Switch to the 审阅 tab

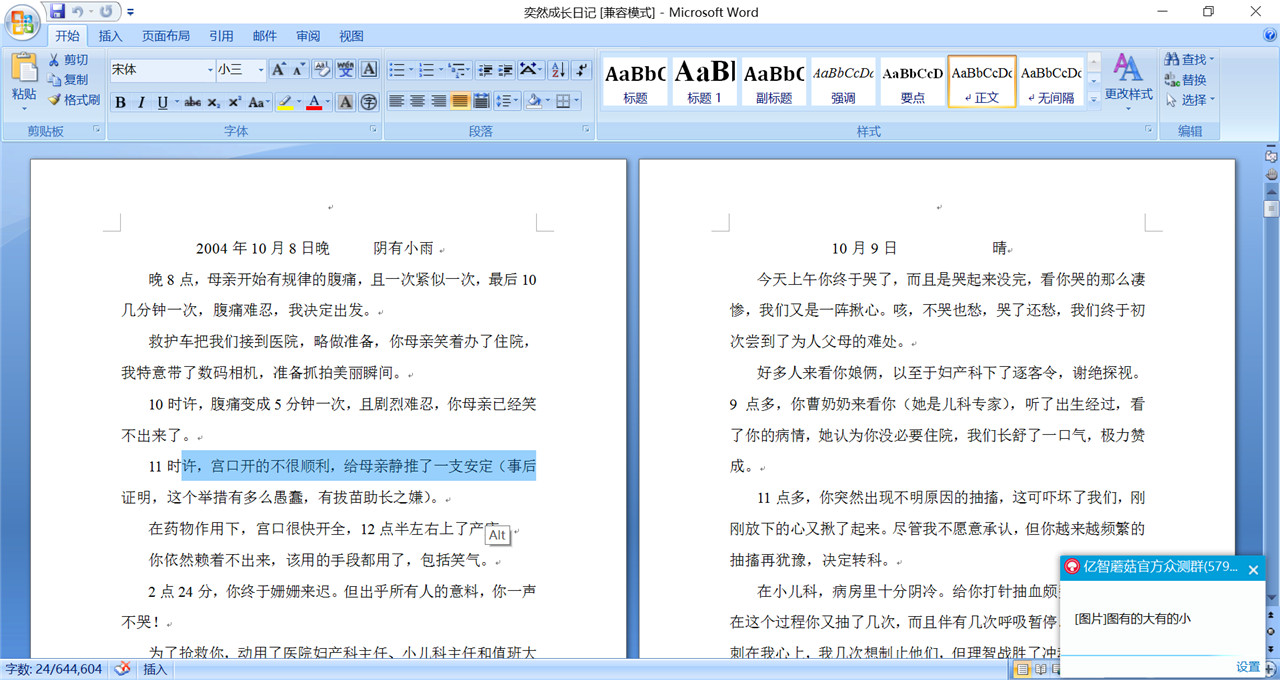coord(308,36)
